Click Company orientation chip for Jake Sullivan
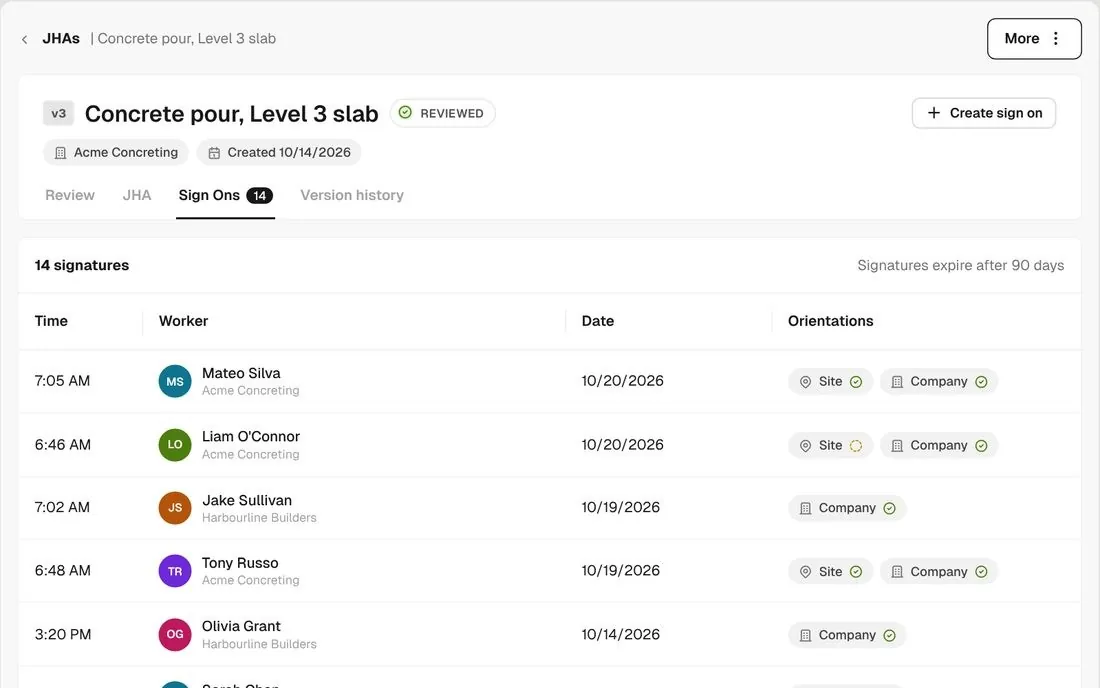This screenshot has width=1100, height=688. (x=847, y=508)
